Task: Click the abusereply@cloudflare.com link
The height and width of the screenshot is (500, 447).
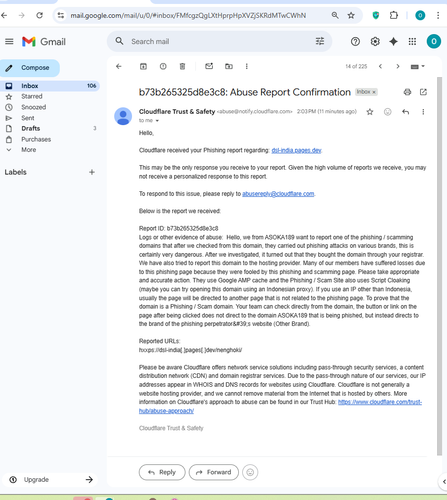Action: [278, 194]
